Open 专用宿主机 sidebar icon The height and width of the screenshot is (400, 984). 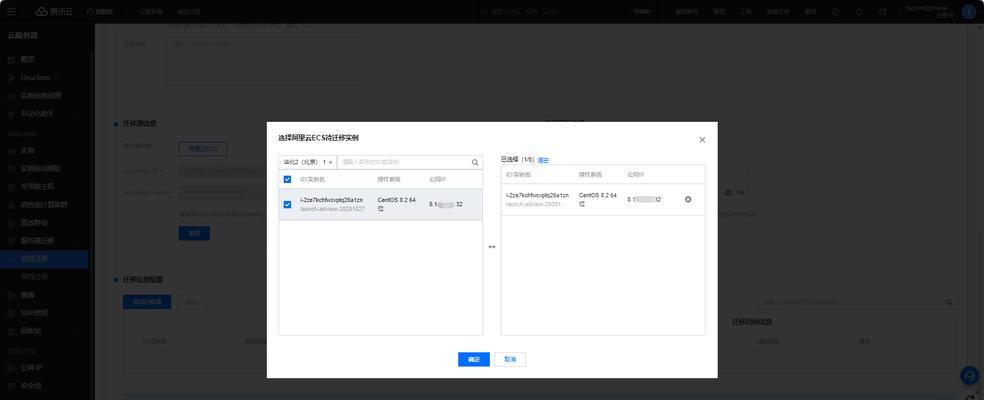[x=11, y=186]
